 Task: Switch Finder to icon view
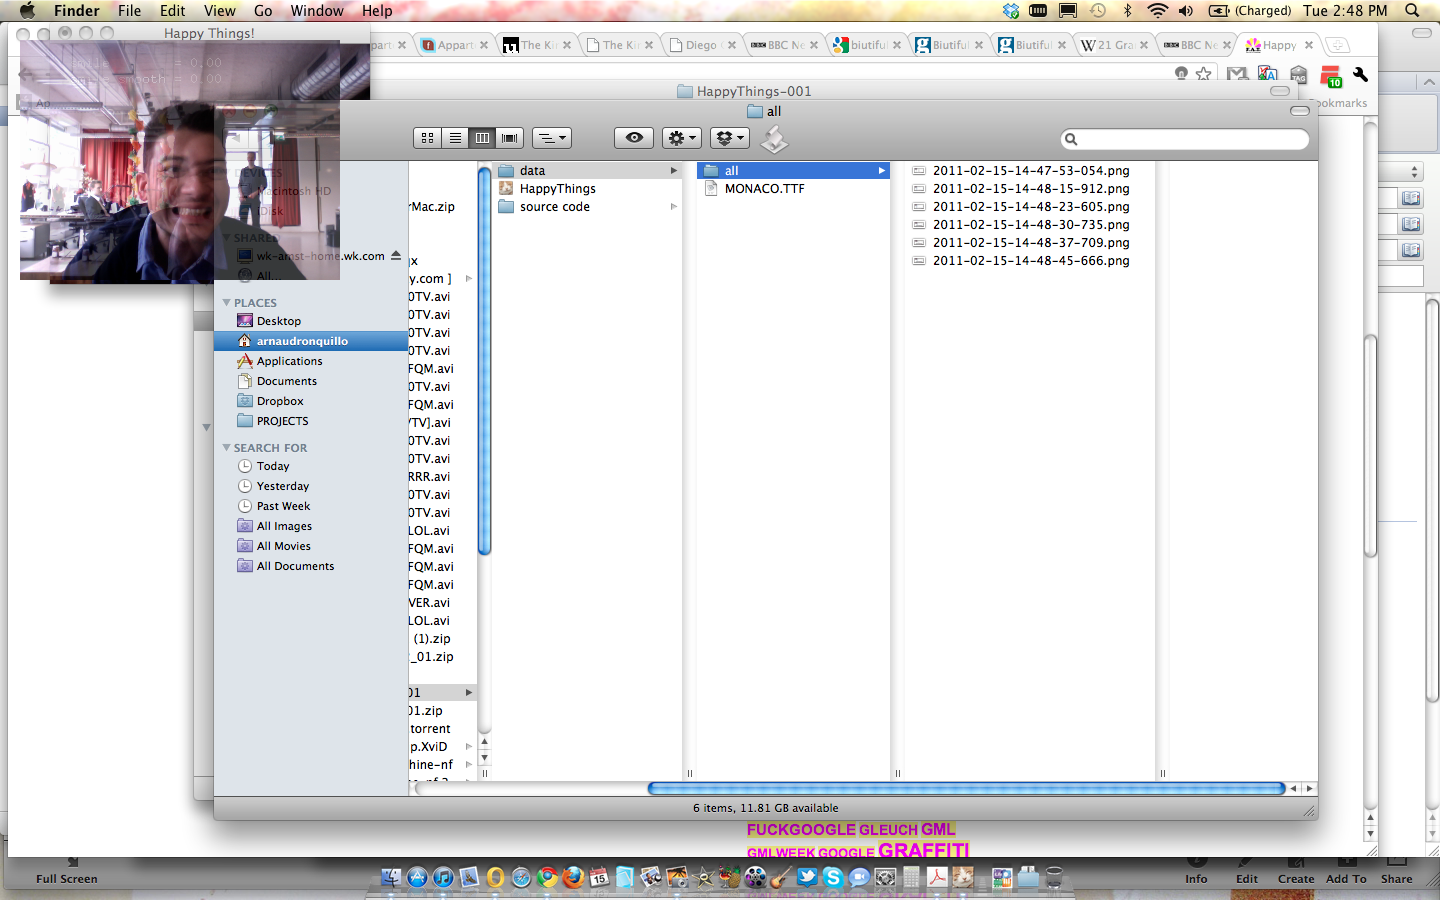(428, 138)
